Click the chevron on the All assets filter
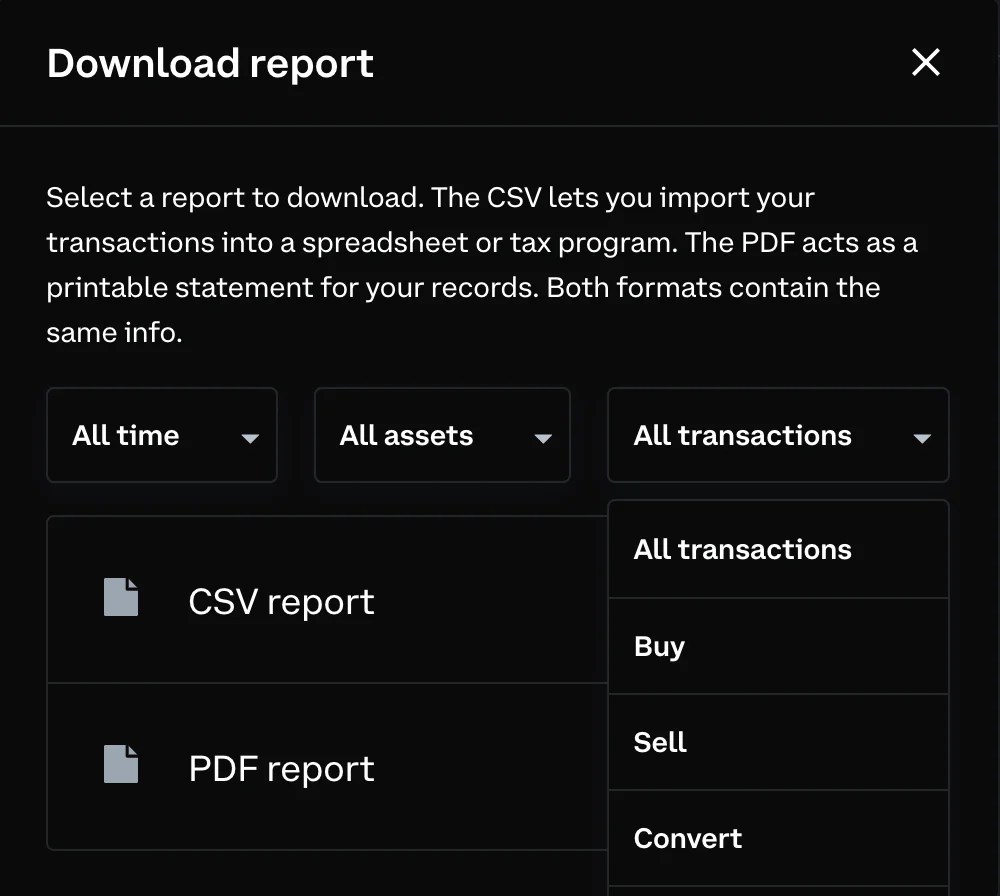The image size is (1000, 896). tap(541, 437)
